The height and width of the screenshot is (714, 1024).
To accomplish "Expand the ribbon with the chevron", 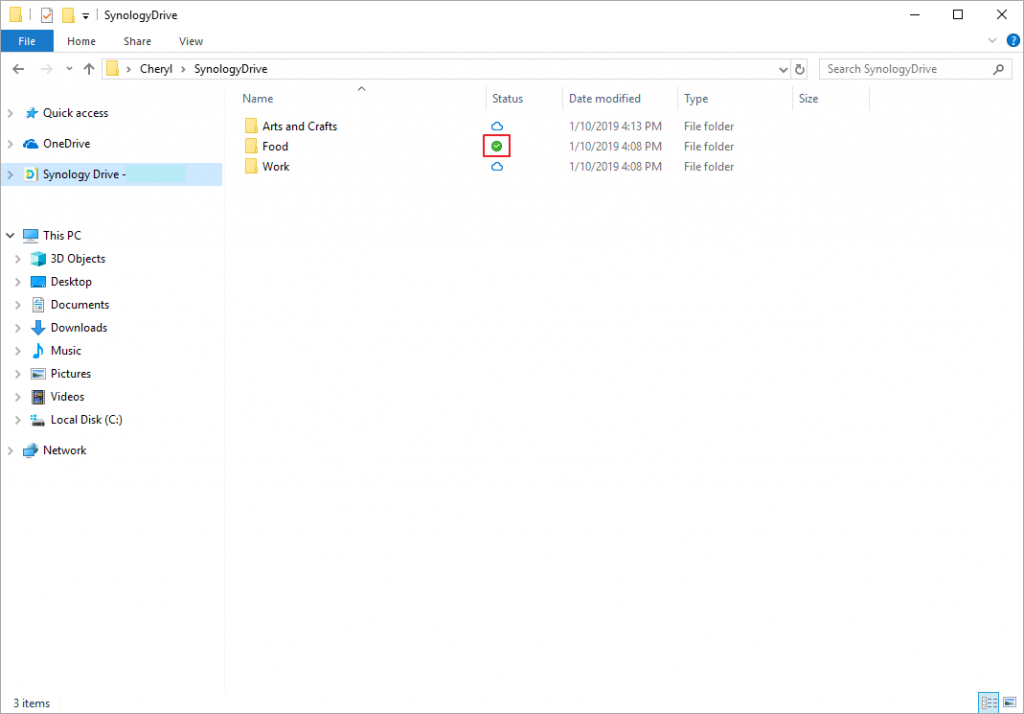I will tap(992, 41).
